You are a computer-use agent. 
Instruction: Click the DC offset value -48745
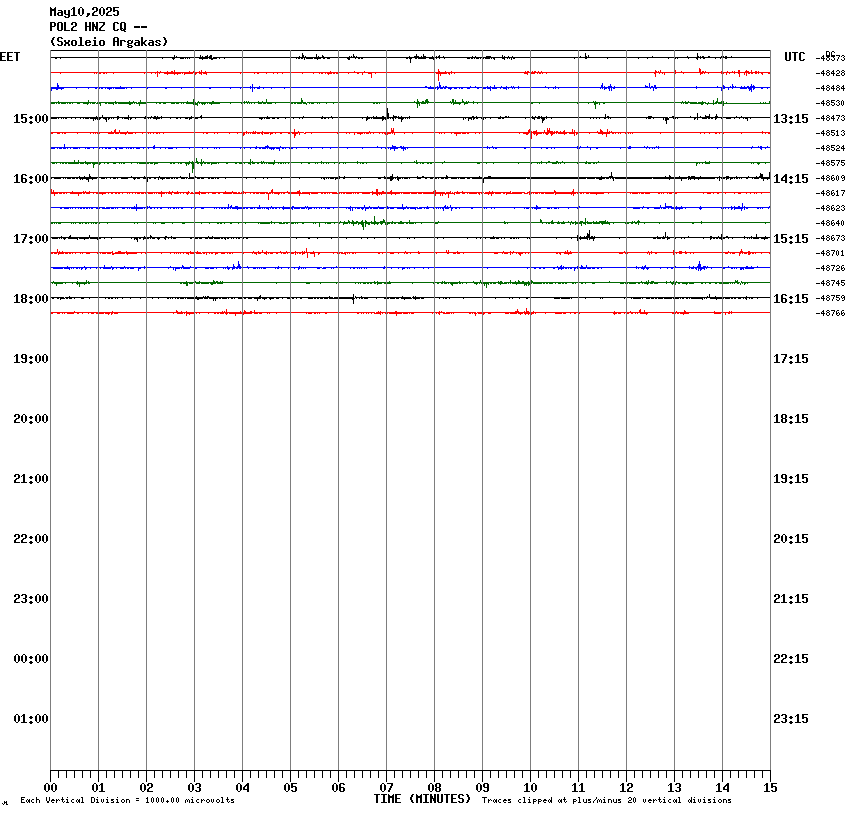click(x=830, y=283)
